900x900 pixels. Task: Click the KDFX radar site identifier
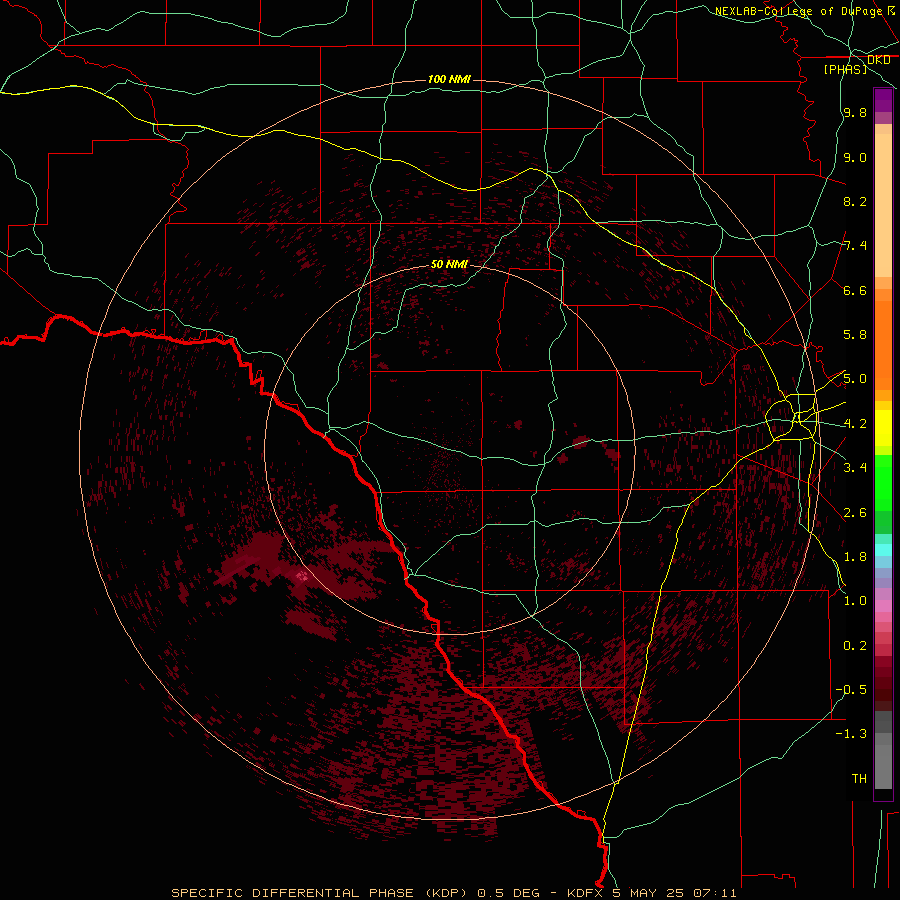tap(586, 893)
